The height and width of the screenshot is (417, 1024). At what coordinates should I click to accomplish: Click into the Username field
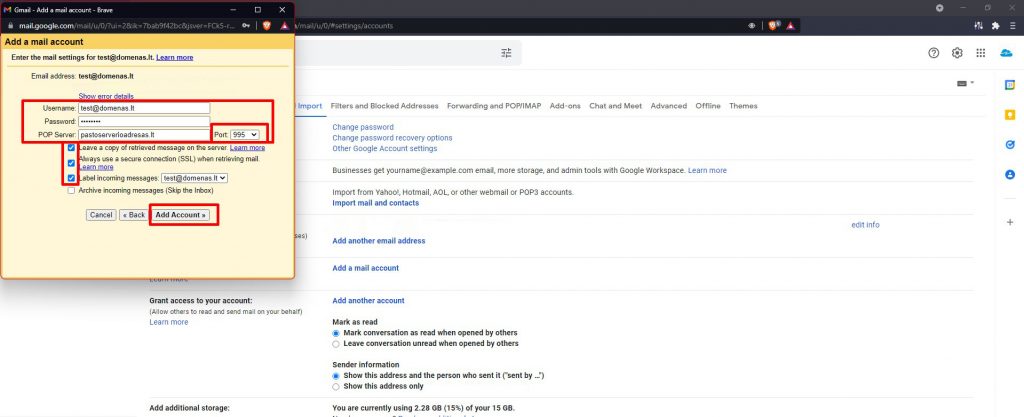coord(144,108)
